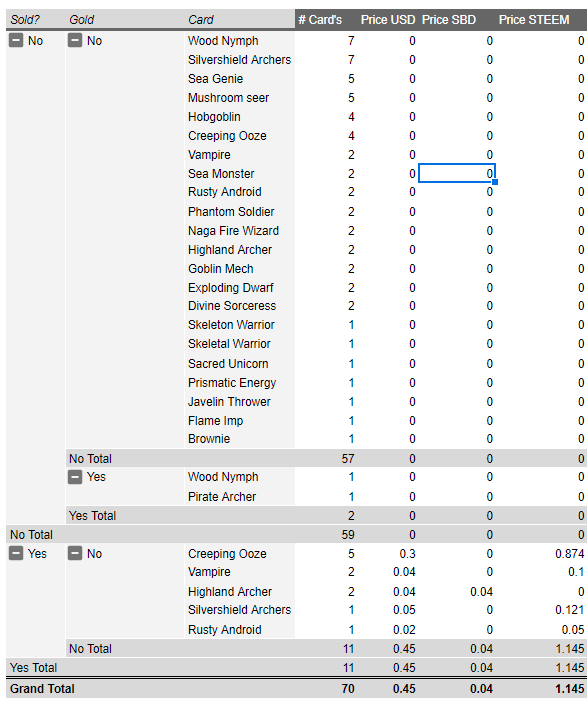Collapse the Gold 'Yes' group beside Wood Nymph
Viewport: 588px width, 703px height.
click(x=75, y=477)
